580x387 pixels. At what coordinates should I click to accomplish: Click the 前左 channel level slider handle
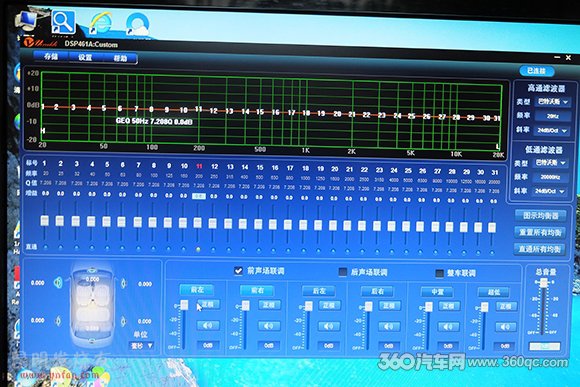[184, 305]
